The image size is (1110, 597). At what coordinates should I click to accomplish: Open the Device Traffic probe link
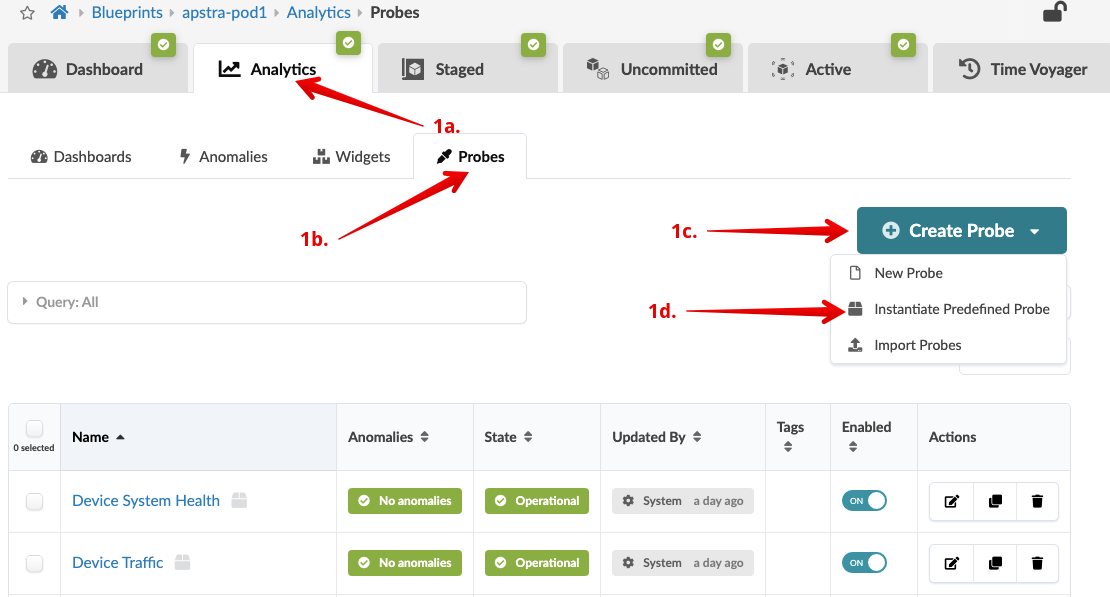click(x=117, y=562)
